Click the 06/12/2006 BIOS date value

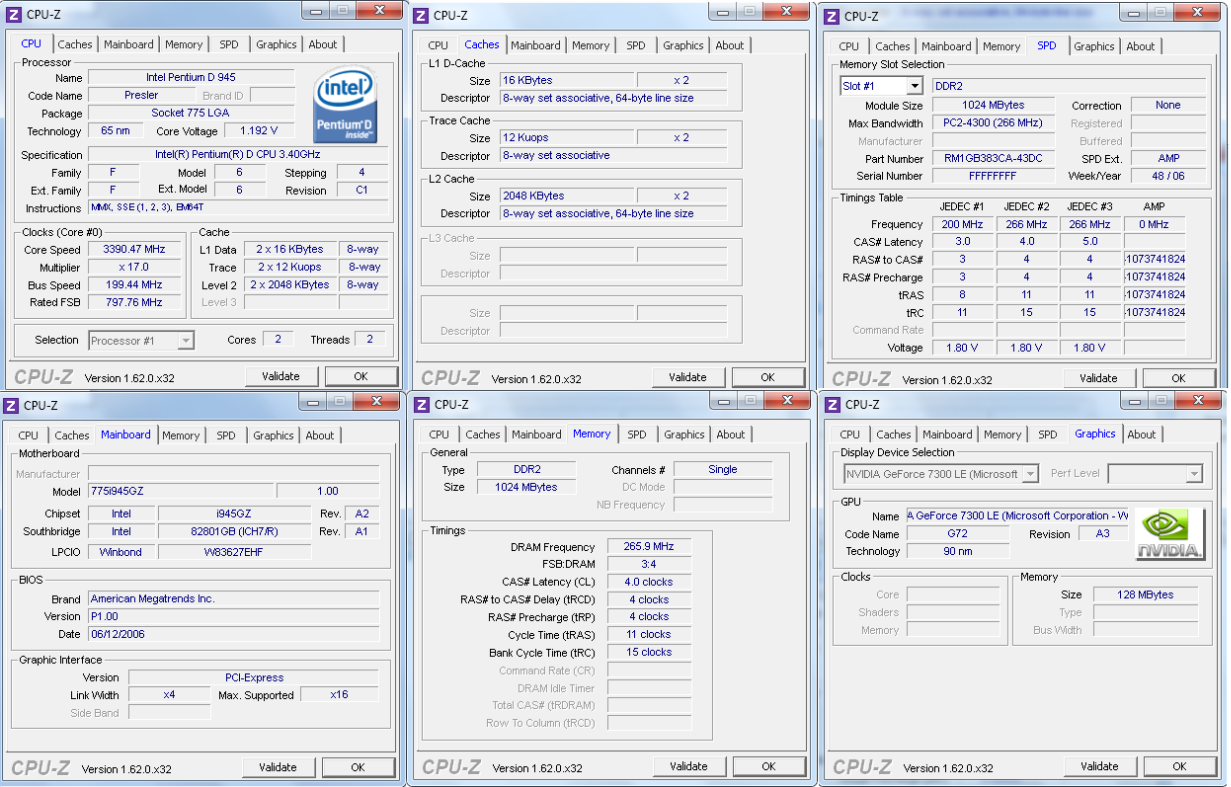233,634
